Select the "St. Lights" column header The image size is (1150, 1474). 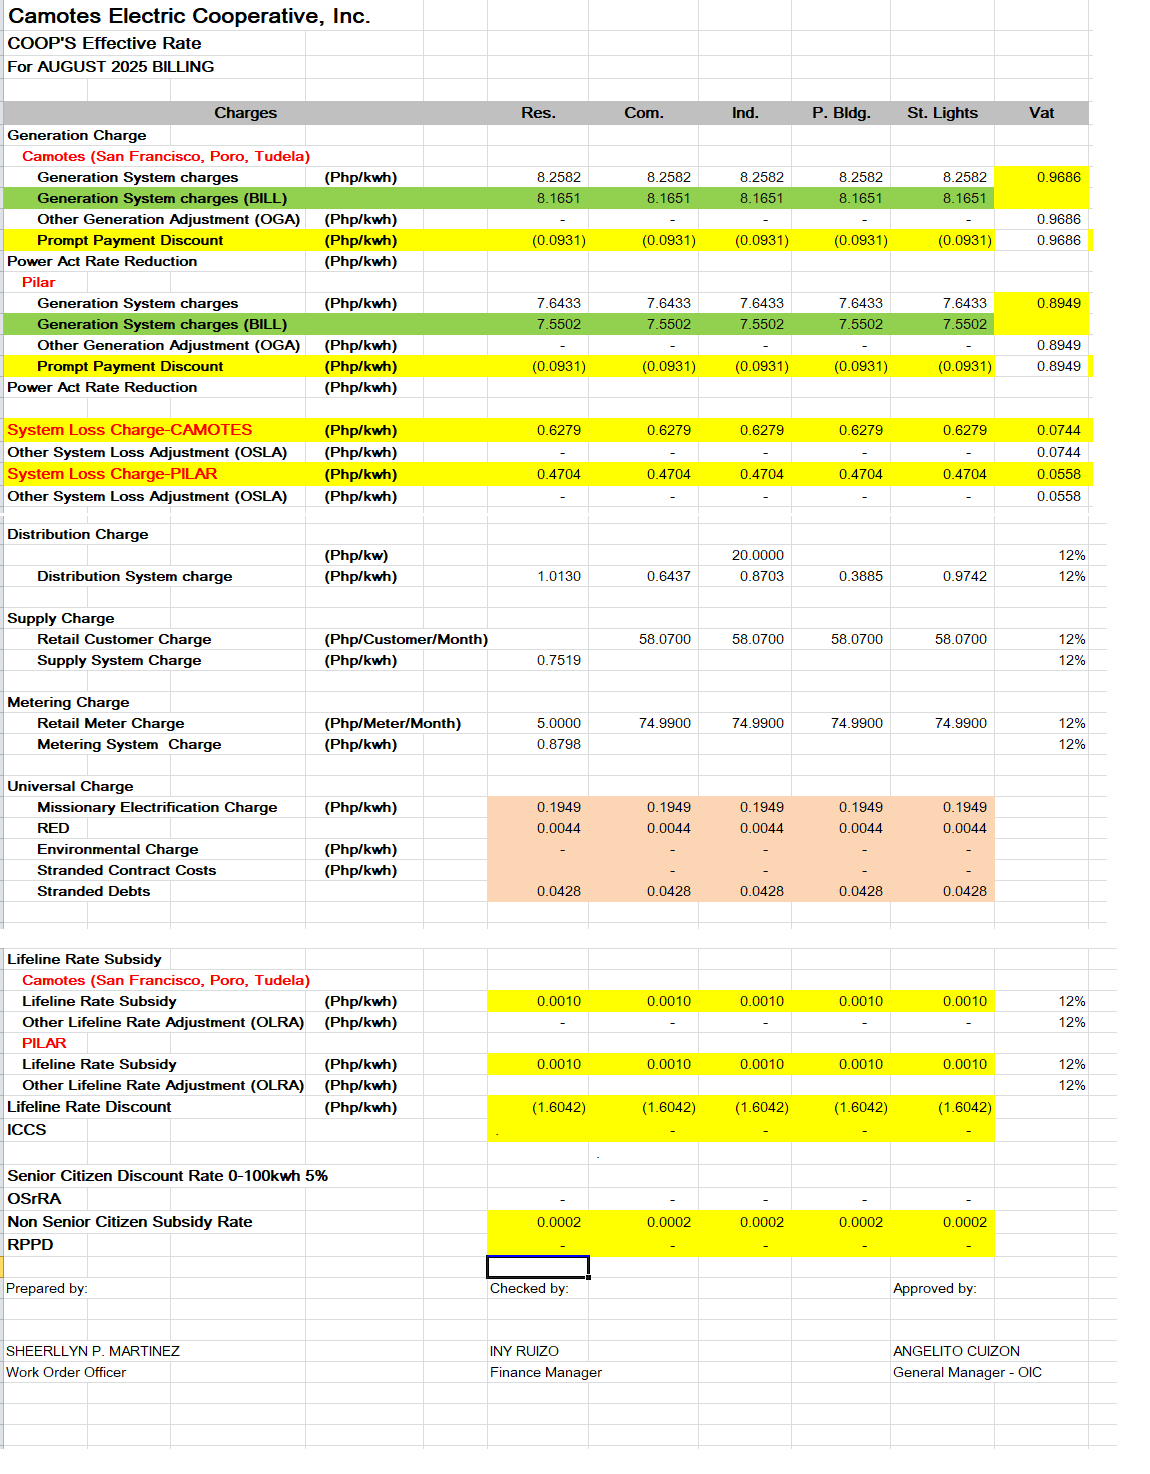[x=942, y=113]
